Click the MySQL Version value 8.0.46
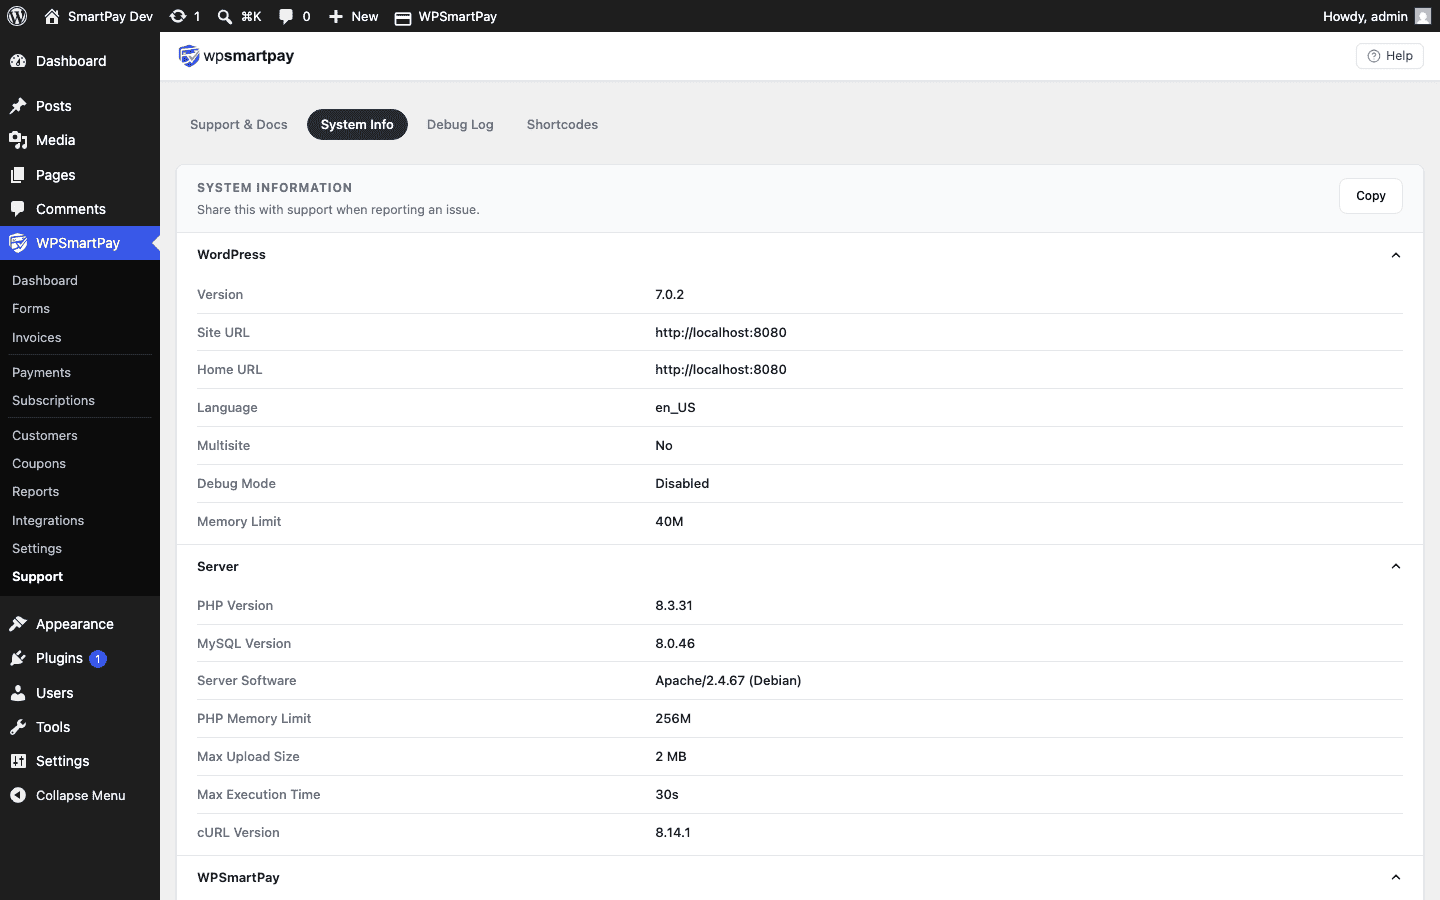Screen dimensions: 1440x900 (675, 643)
